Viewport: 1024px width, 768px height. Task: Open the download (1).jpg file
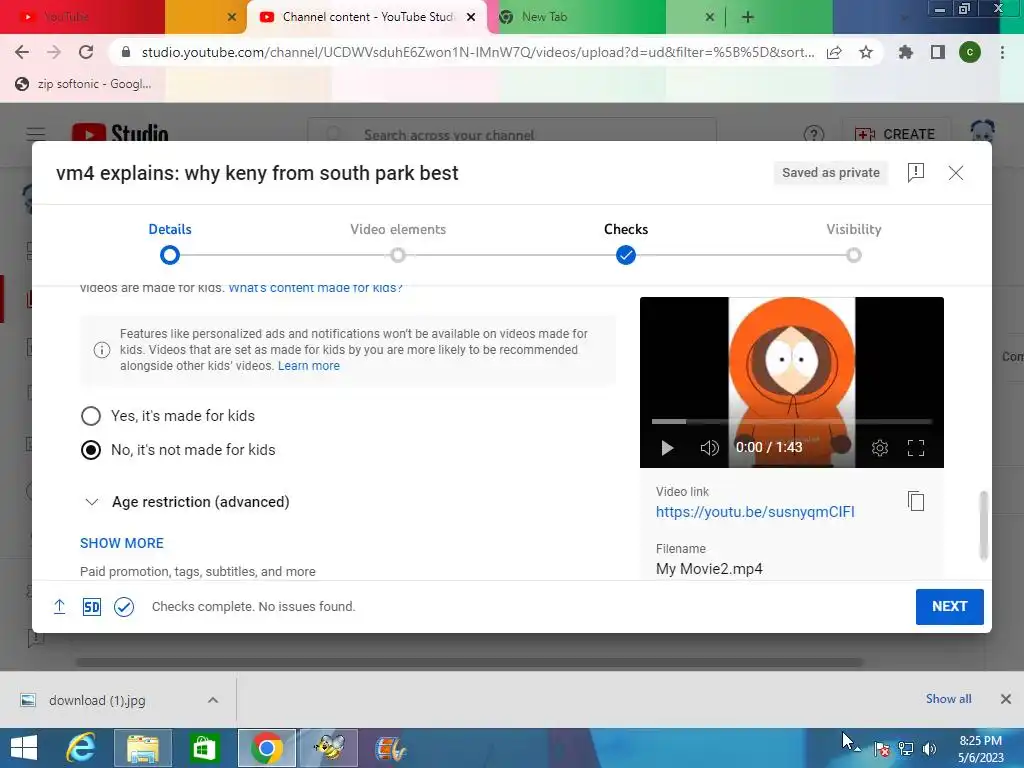tap(98, 700)
